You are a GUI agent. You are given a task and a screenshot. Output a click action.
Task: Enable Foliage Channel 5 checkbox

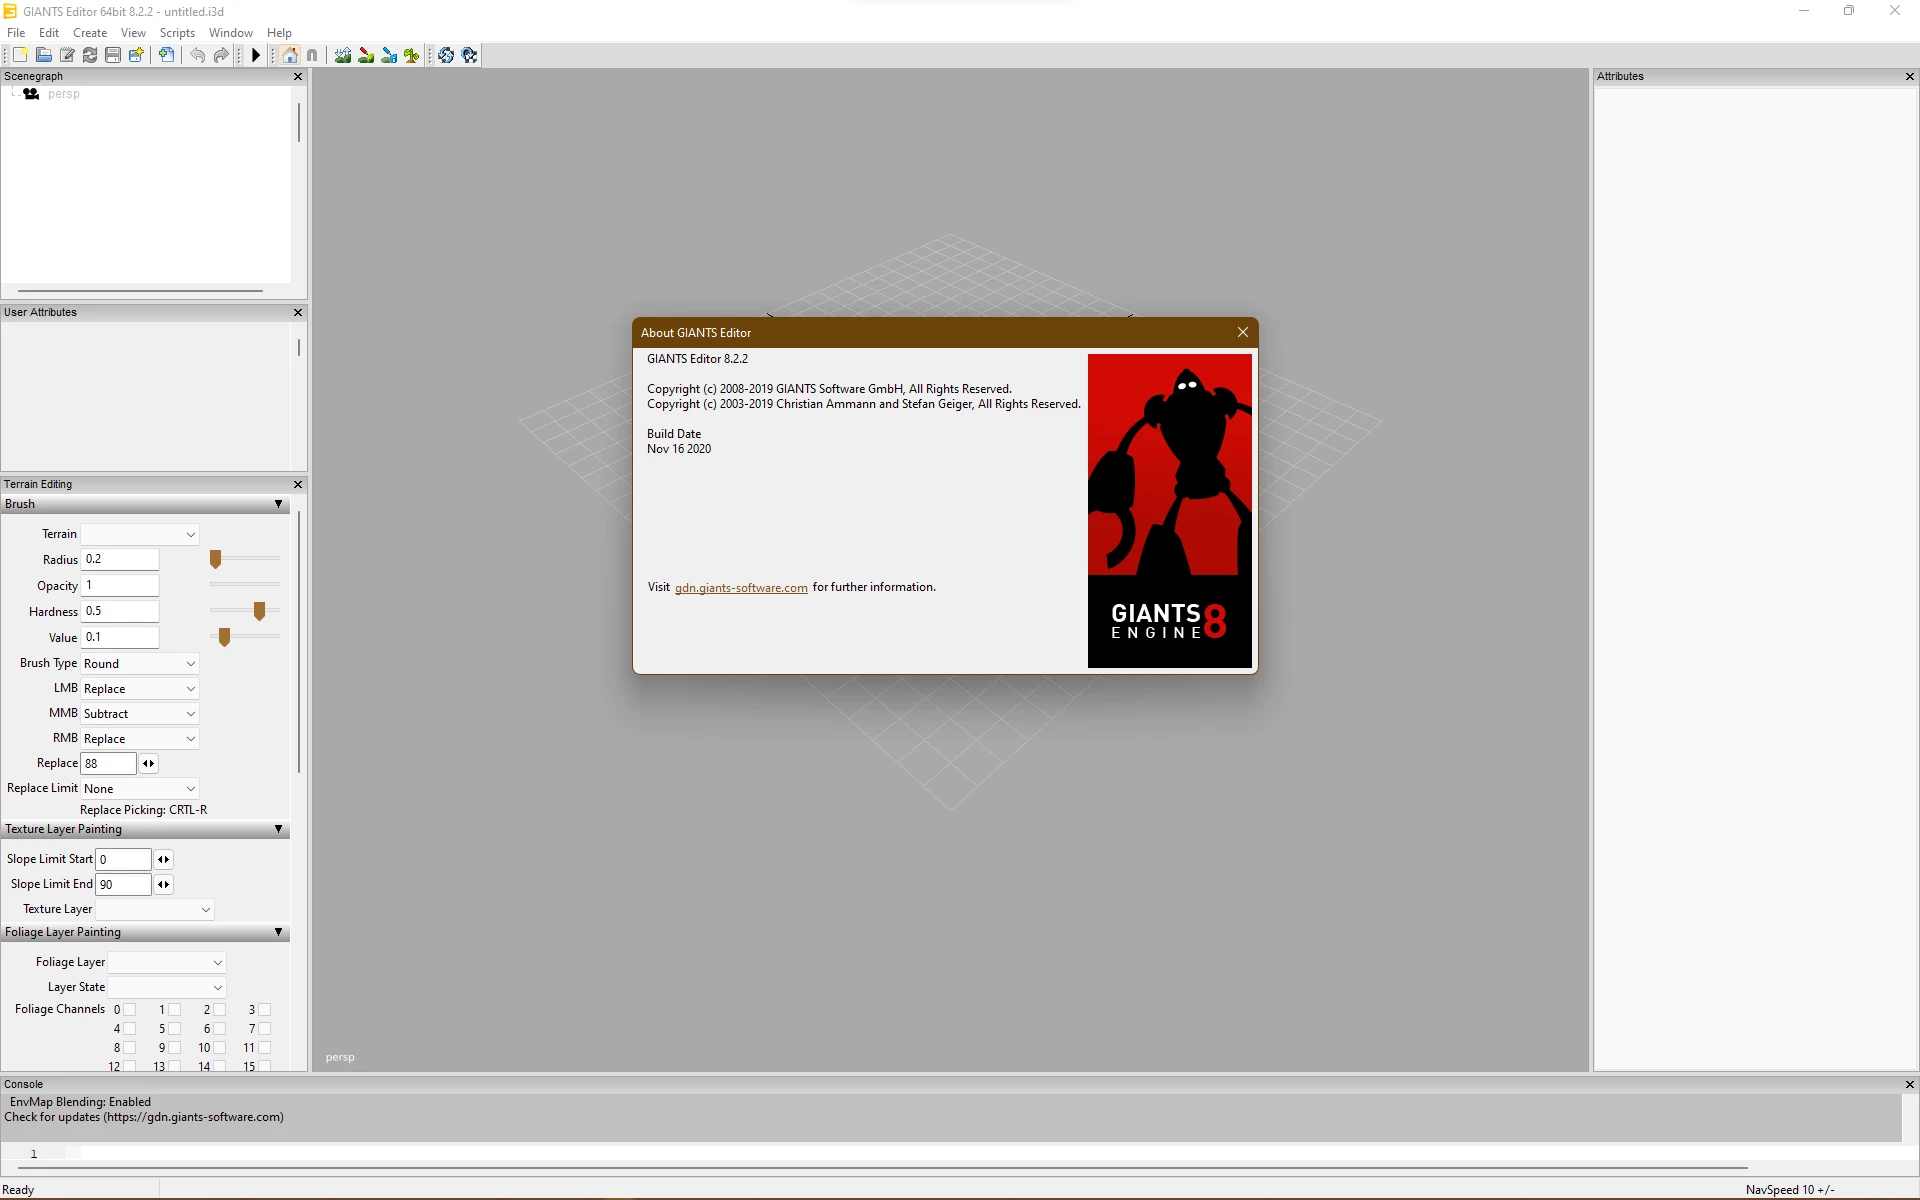click(x=175, y=1029)
